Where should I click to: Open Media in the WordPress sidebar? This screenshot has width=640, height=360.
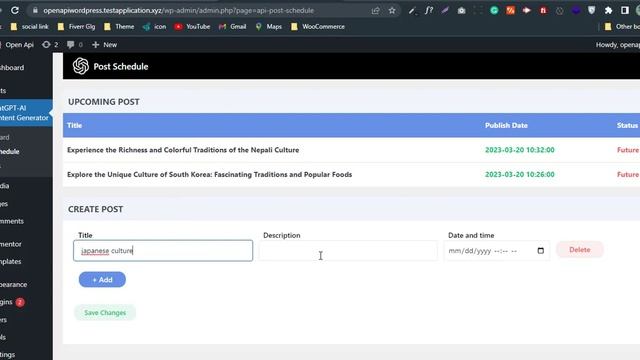(5, 186)
